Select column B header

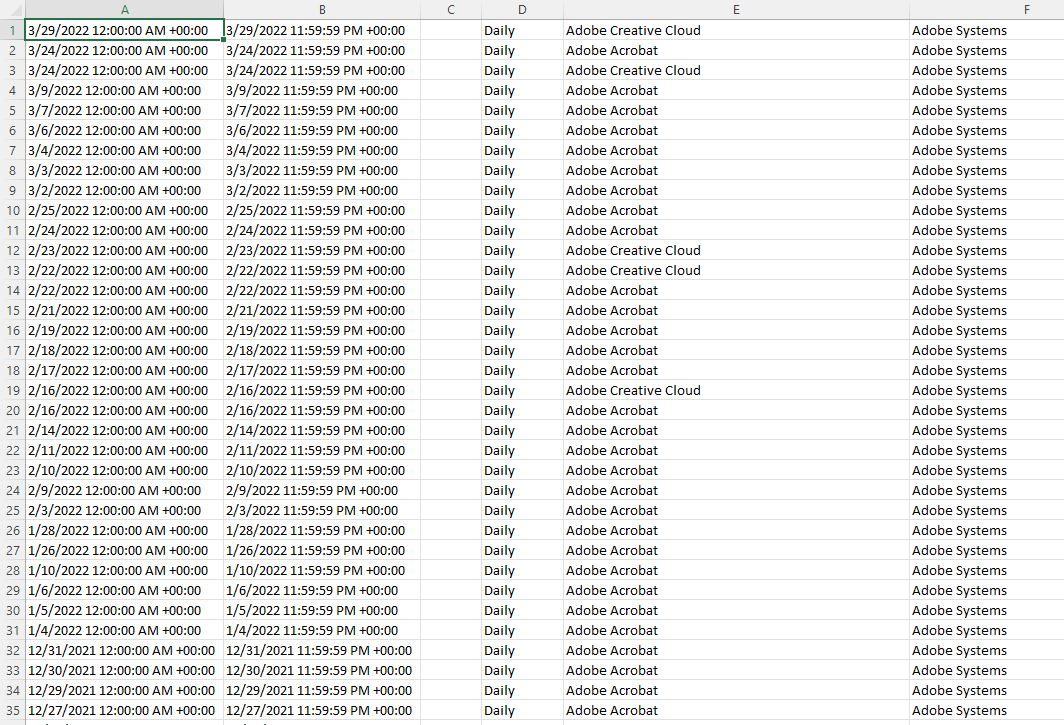point(322,10)
